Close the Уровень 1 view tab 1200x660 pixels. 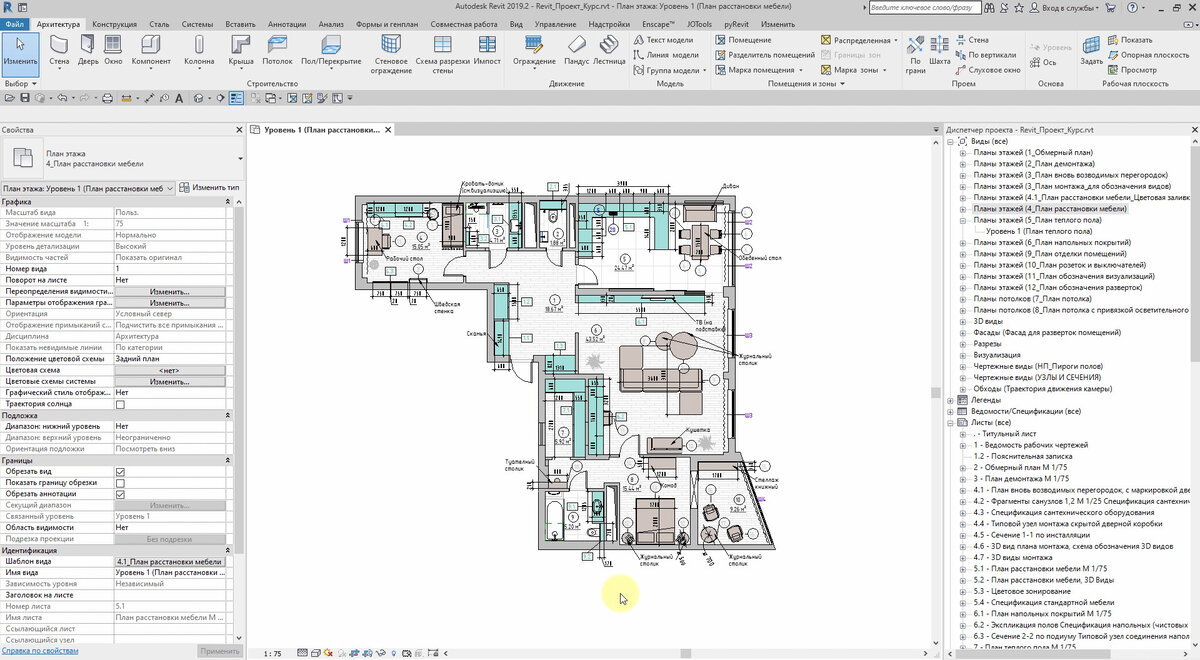point(386,130)
